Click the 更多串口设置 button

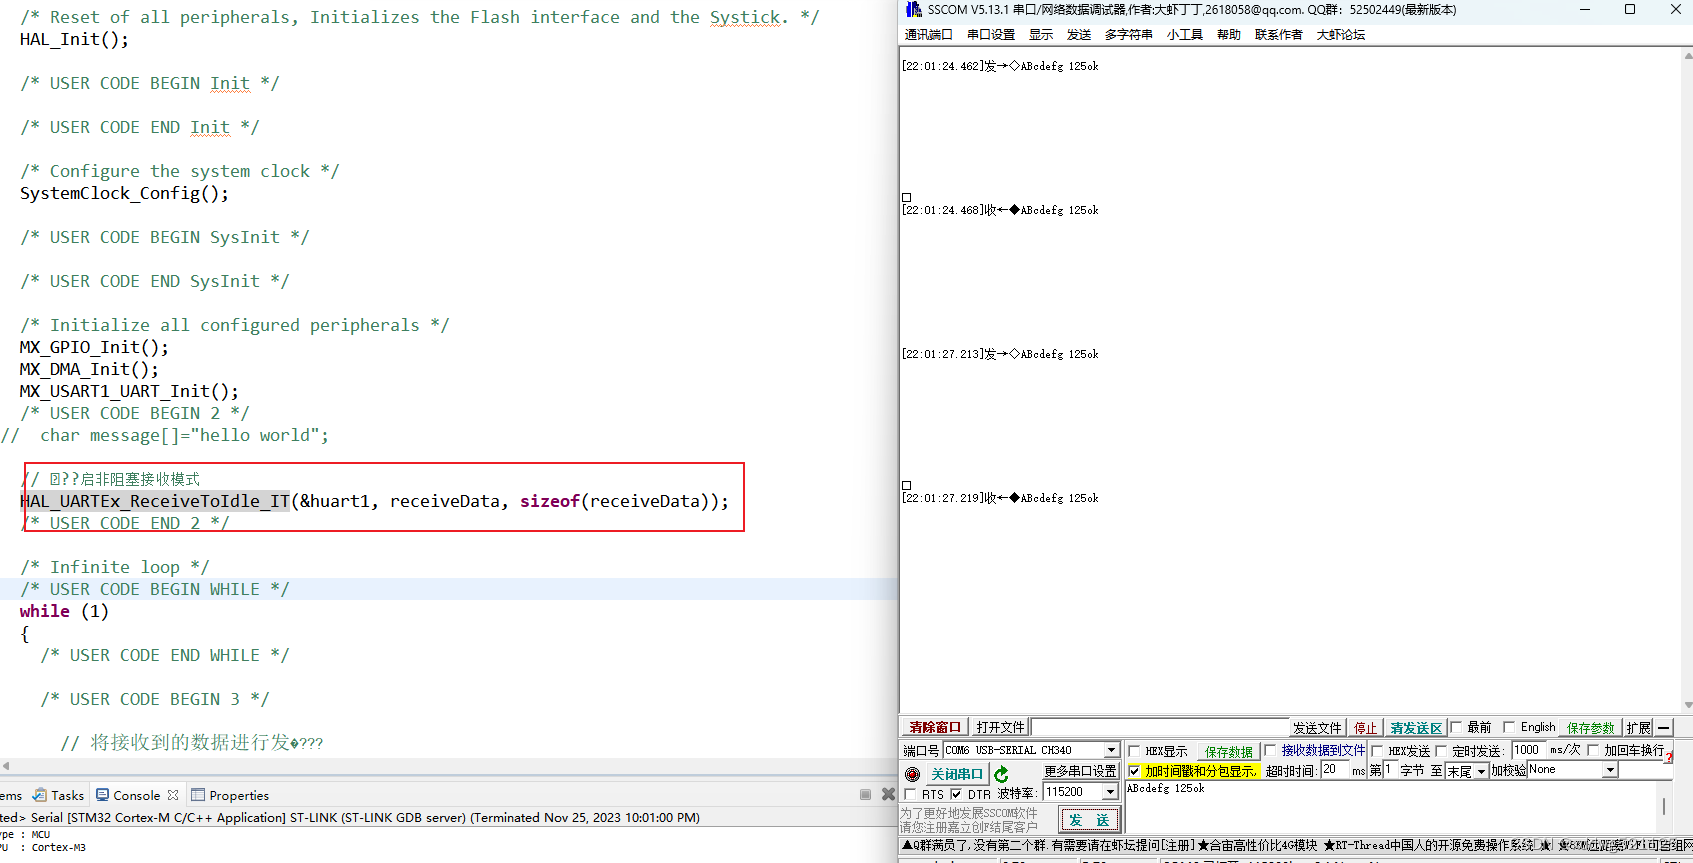click(x=1080, y=772)
